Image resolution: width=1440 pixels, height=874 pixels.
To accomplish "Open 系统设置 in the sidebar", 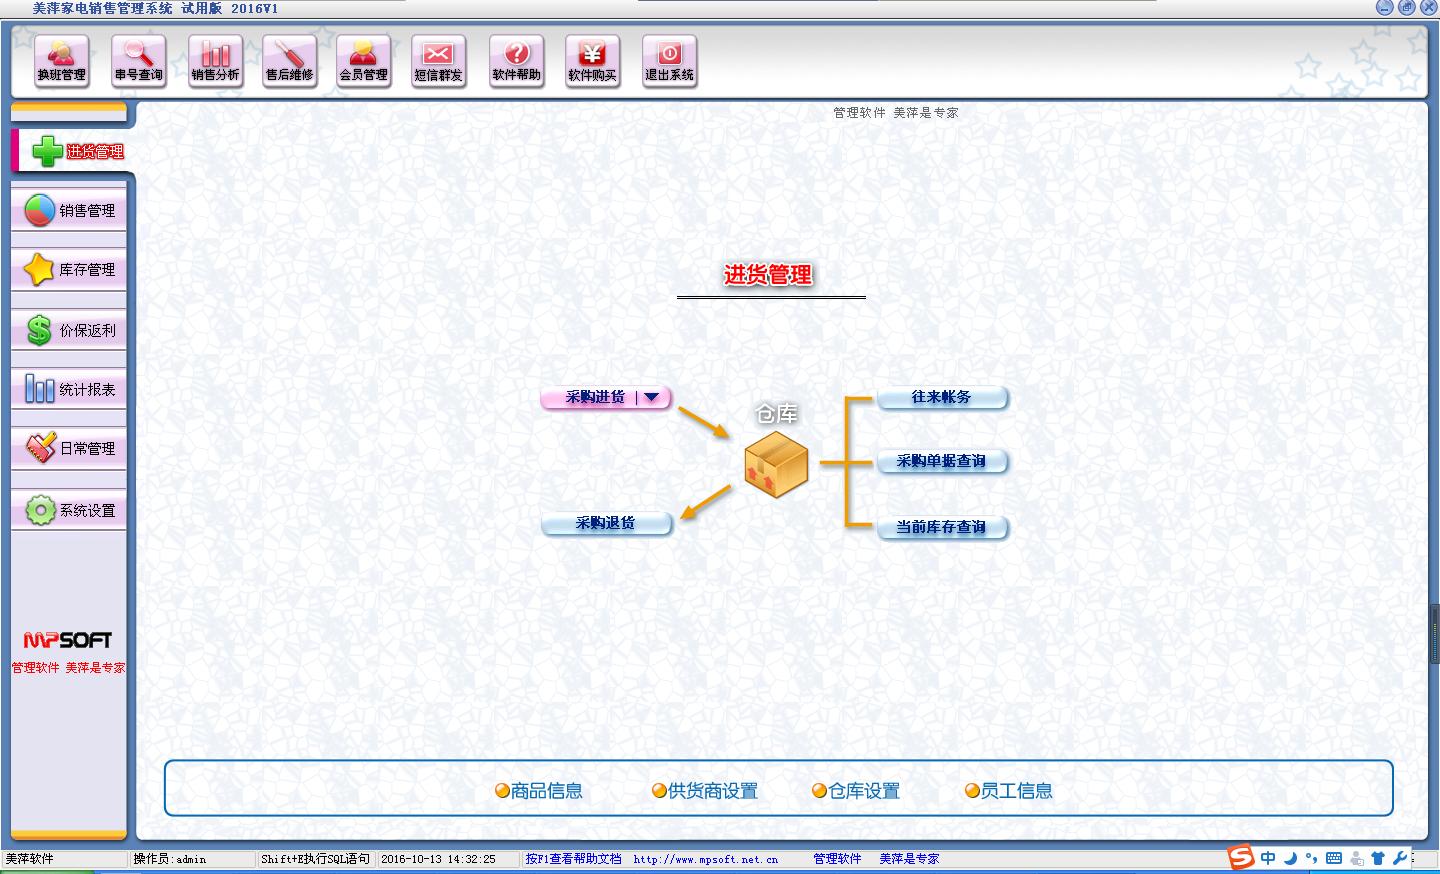I will click(69, 510).
